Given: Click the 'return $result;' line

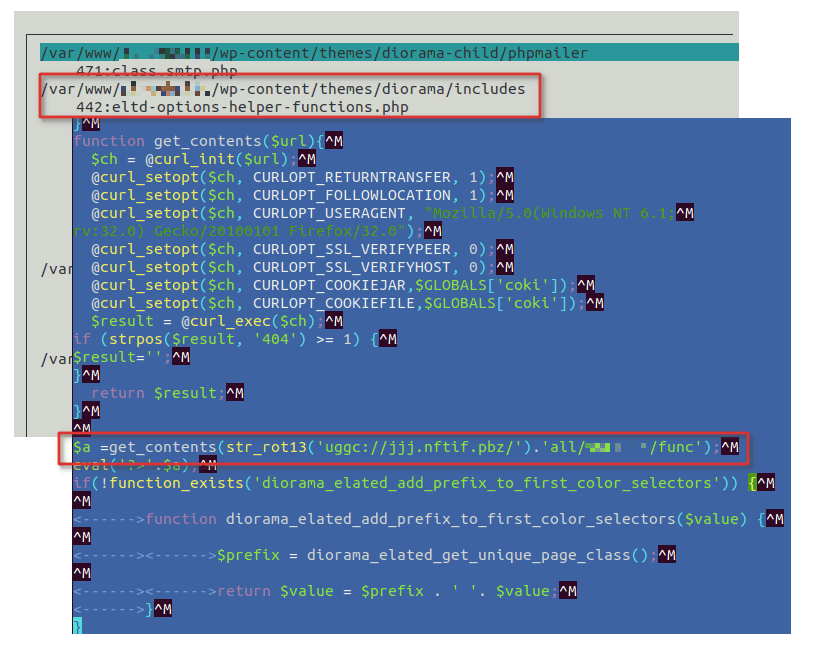Looking at the screenshot, I should point(167,393).
